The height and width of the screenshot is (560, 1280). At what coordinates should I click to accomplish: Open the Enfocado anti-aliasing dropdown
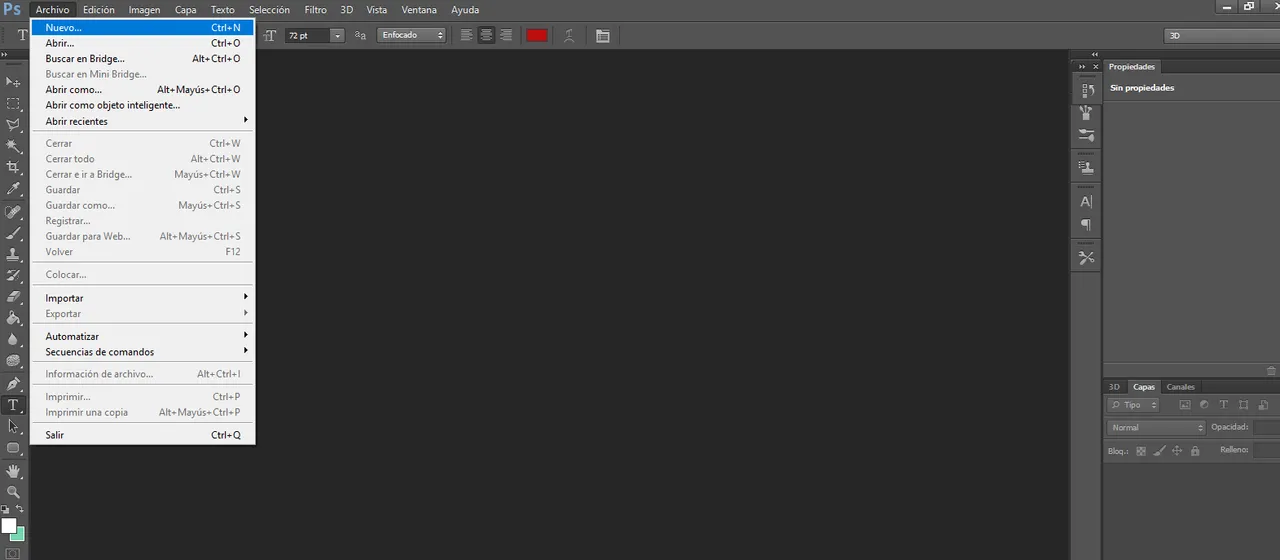click(411, 35)
